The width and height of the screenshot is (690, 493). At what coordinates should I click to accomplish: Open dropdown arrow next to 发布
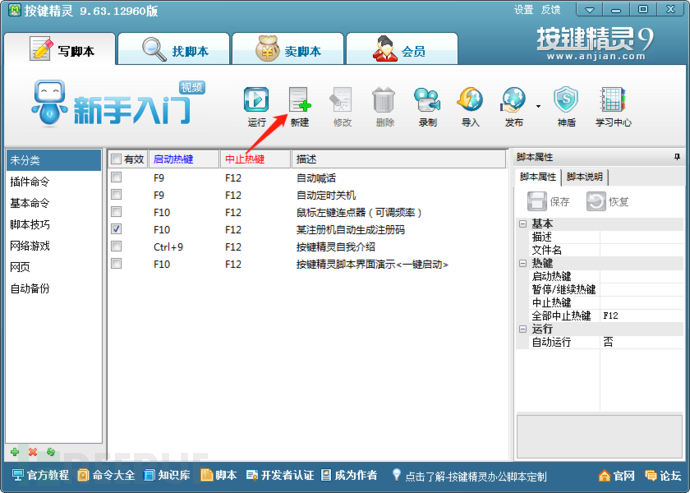(x=538, y=106)
